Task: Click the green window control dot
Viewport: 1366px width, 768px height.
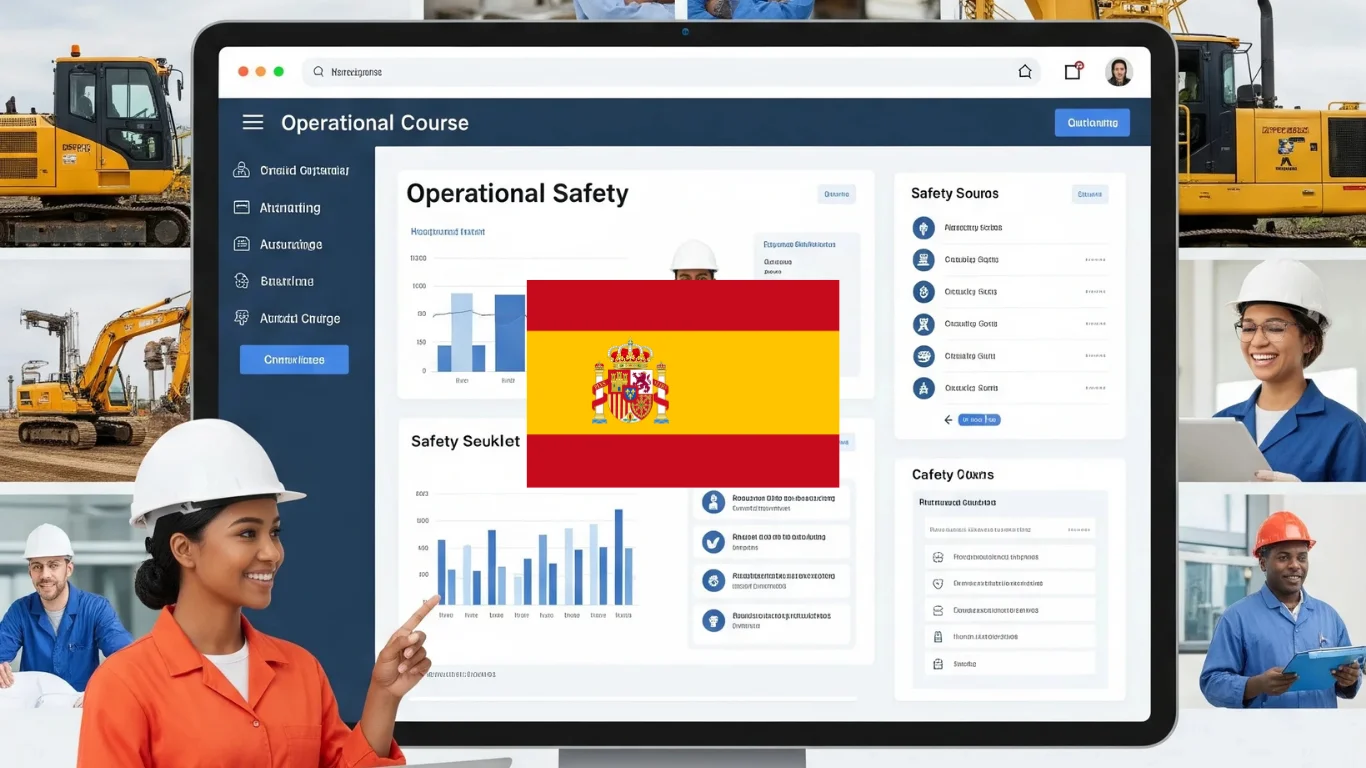Action: coord(279,72)
